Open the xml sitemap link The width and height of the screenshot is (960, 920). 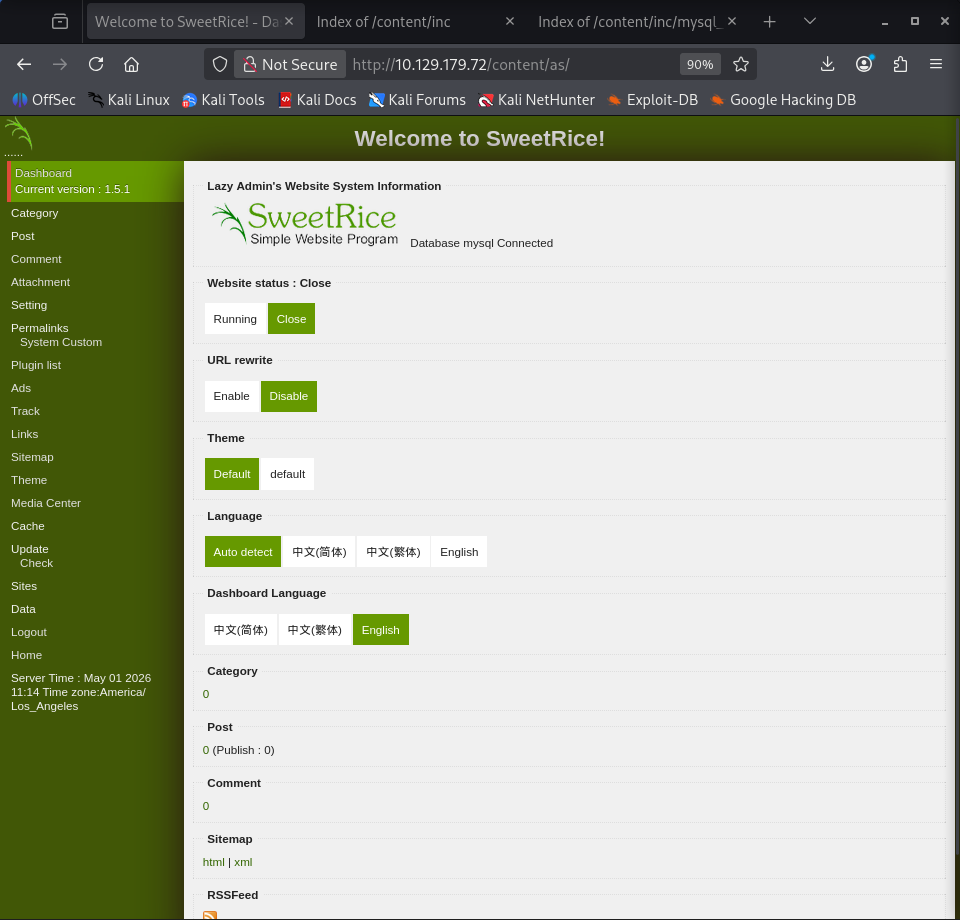pyautogui.click(x=243, y=862)
